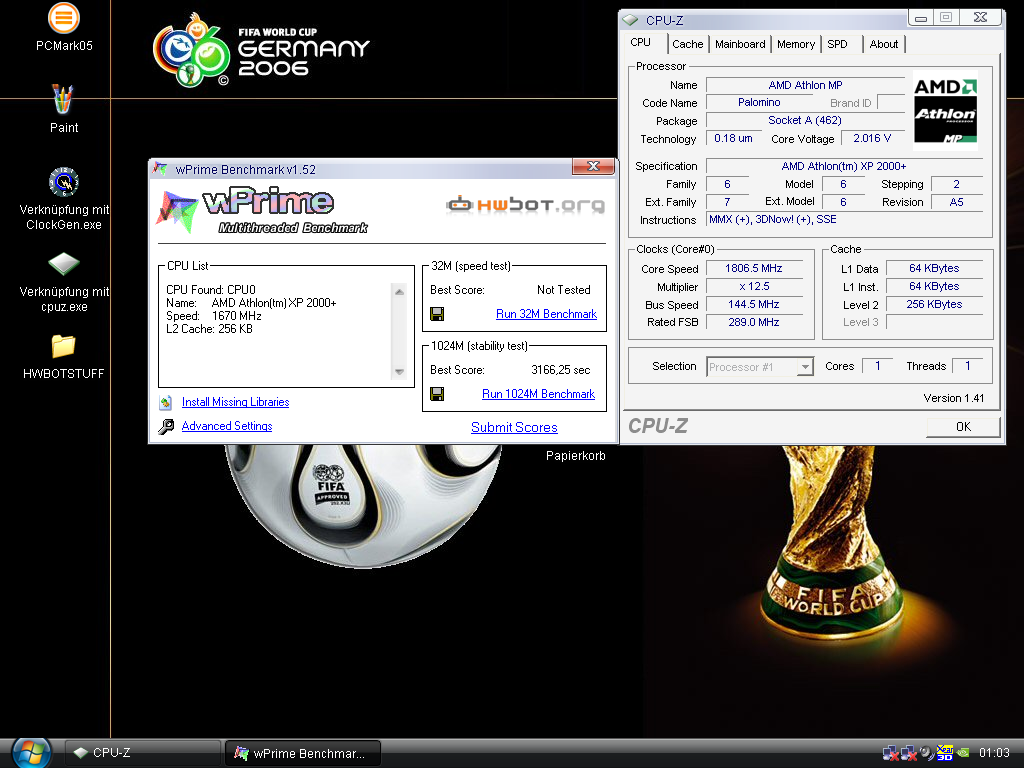
Task: Click the CPU-Z taskbar button
Action: click(x=142, y=753)
